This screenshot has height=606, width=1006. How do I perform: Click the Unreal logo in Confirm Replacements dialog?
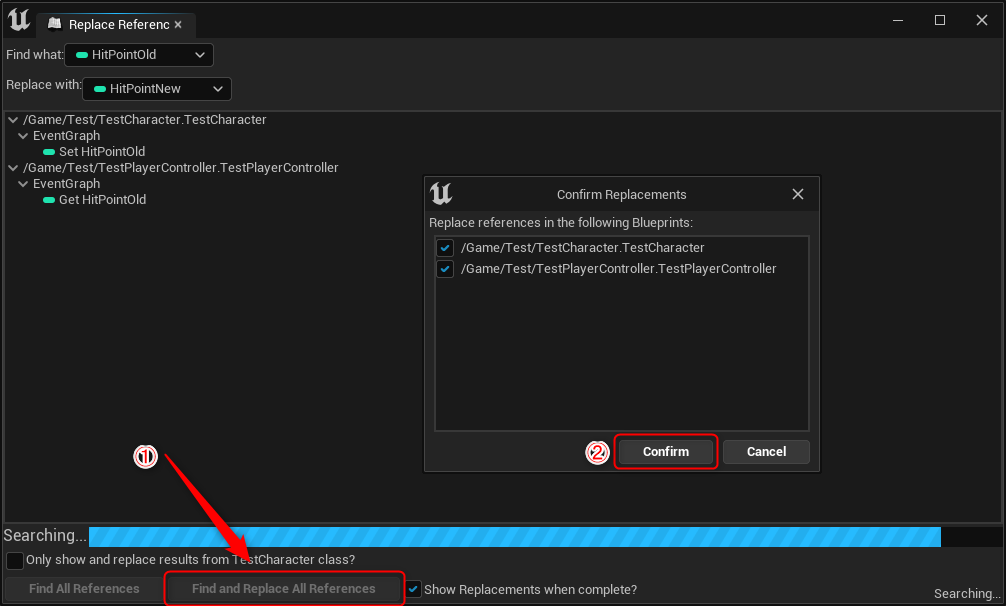tap(441, 194)
